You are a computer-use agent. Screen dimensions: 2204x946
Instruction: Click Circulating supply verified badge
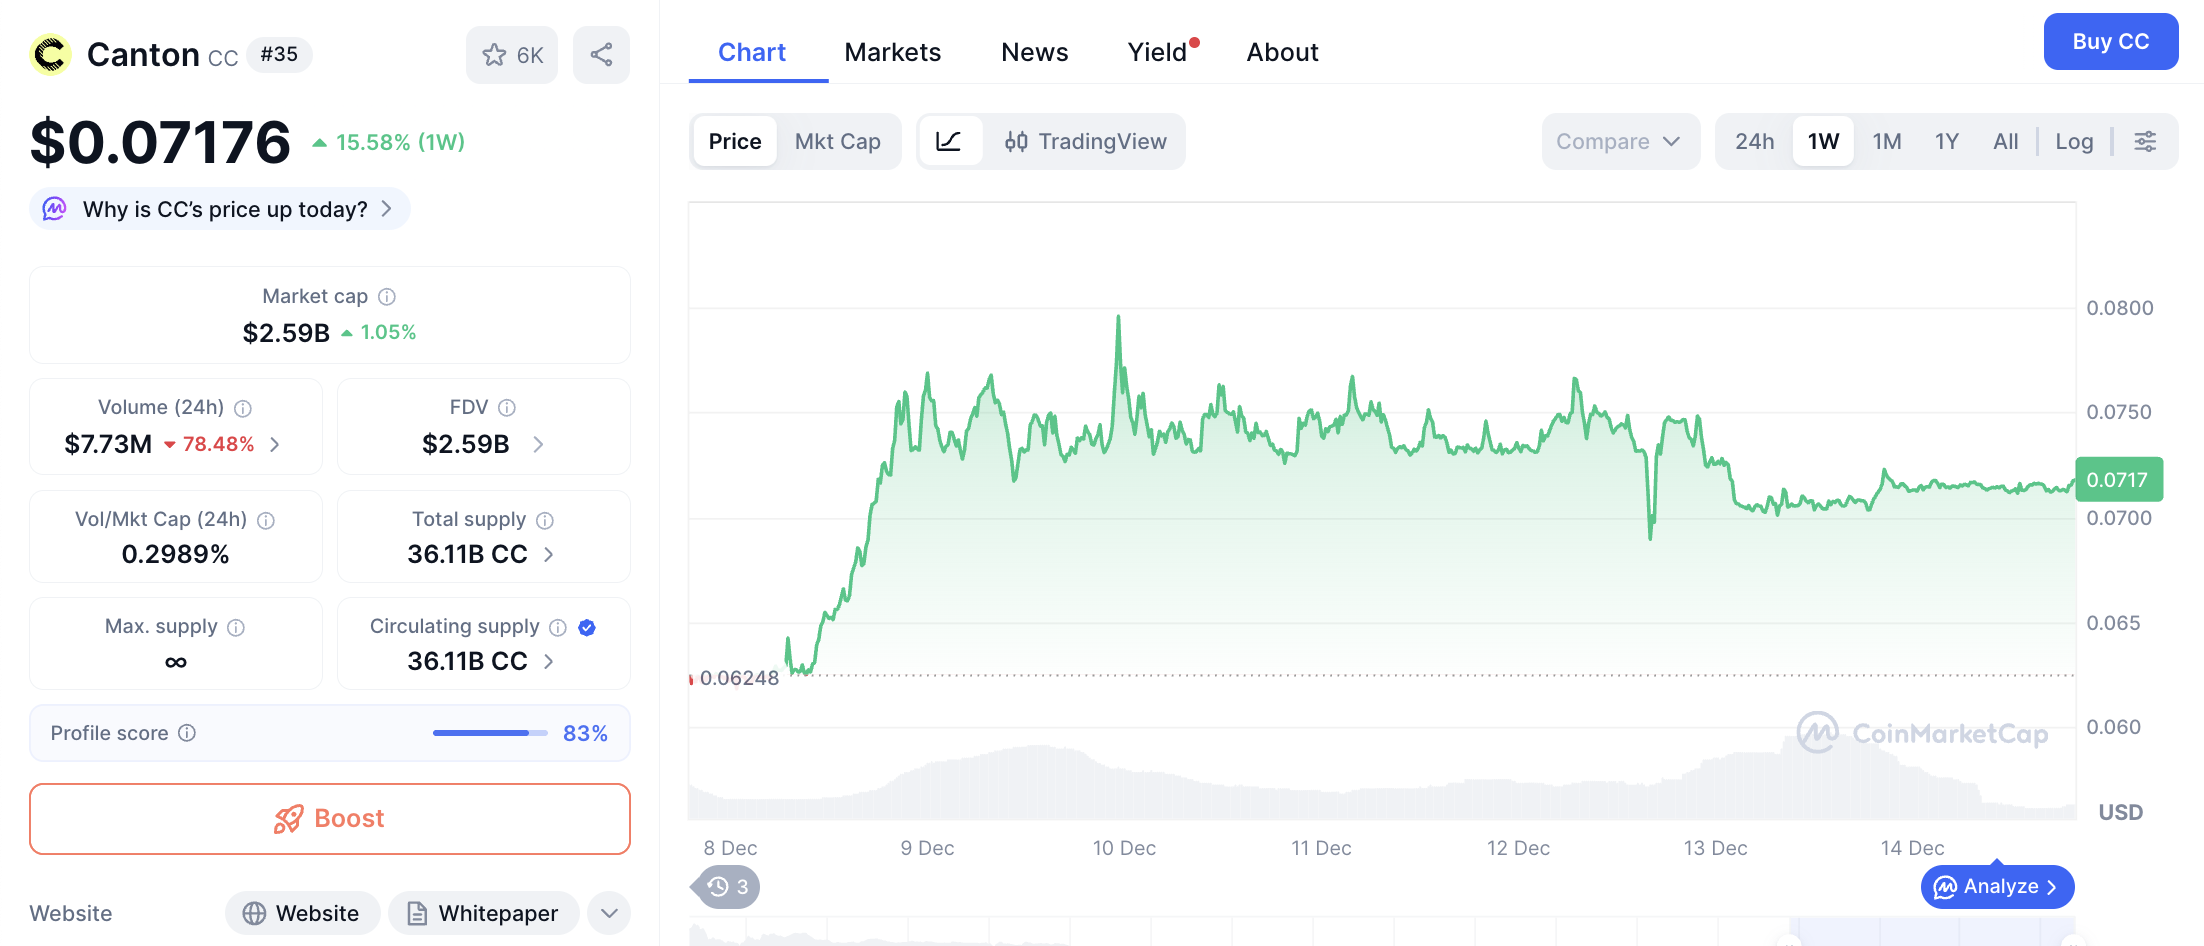coord(587,627)
